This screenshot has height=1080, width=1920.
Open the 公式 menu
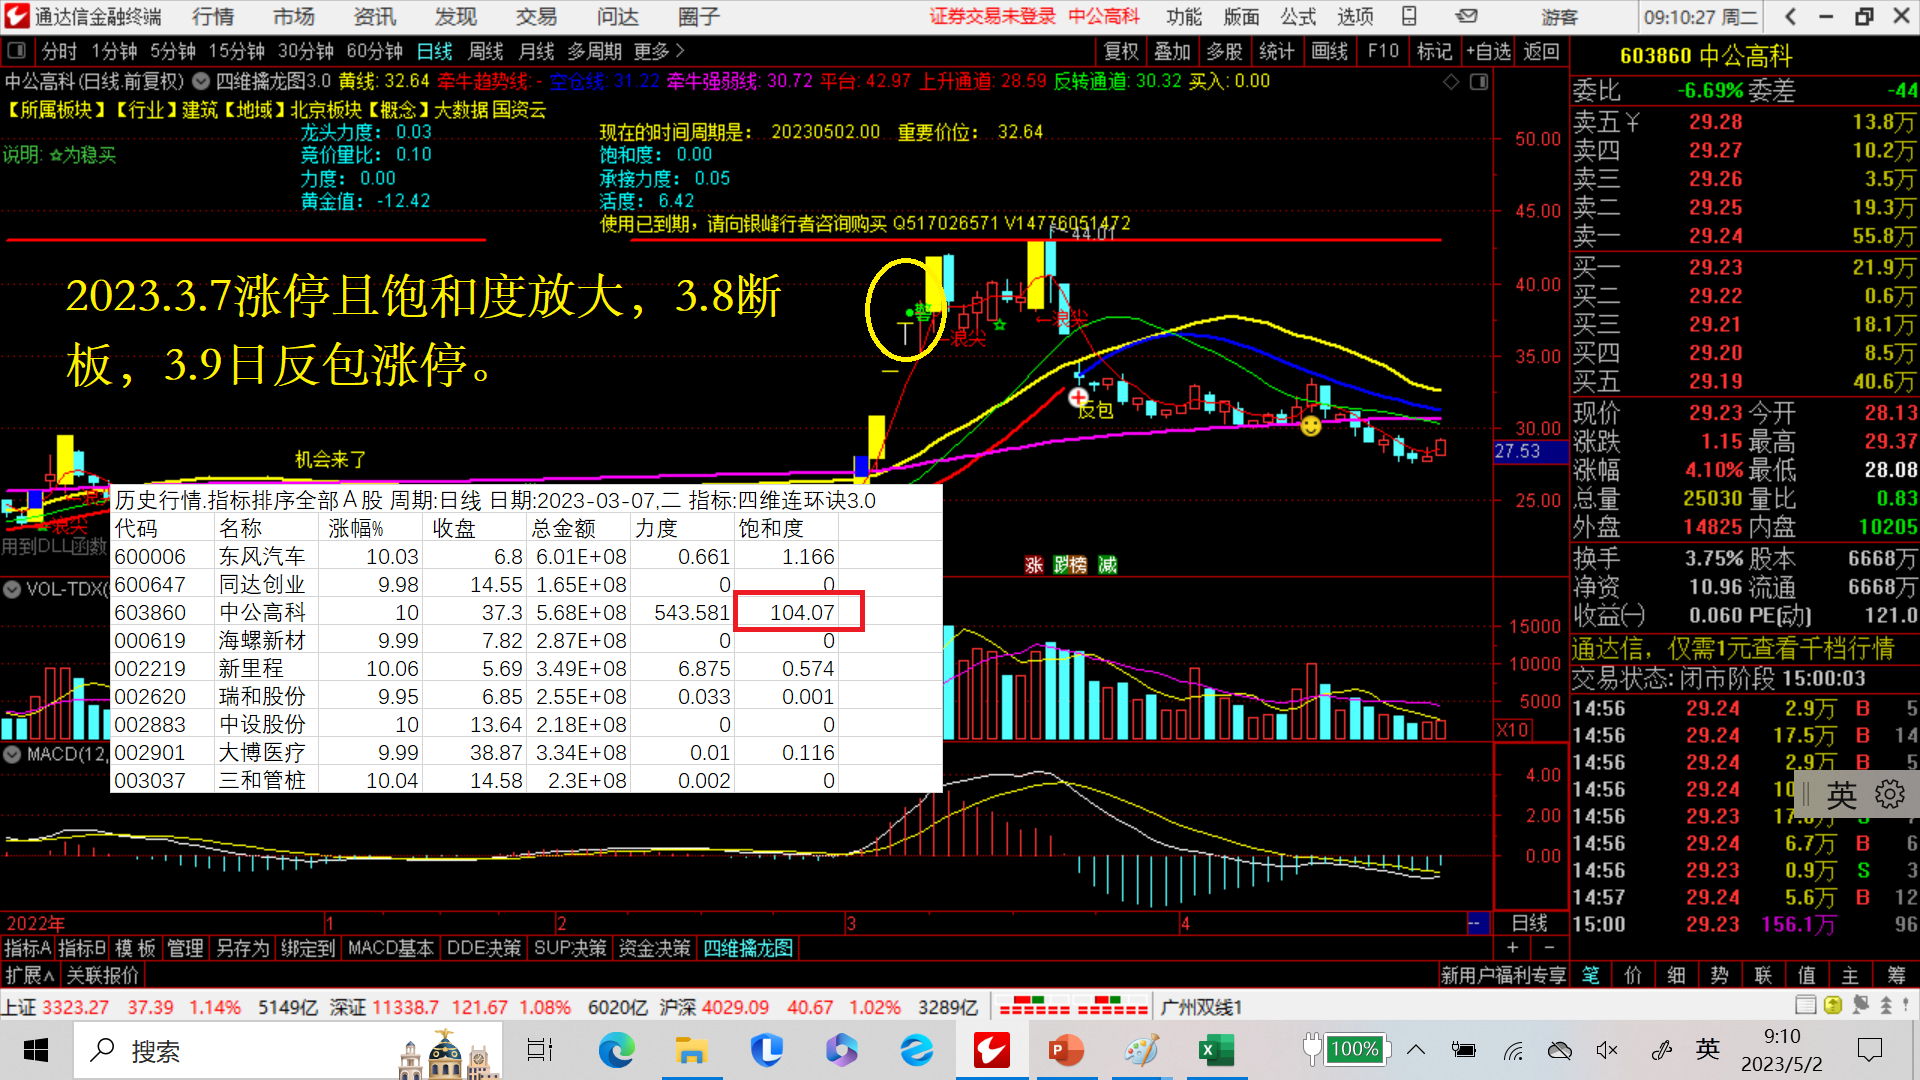[1298, 16]
